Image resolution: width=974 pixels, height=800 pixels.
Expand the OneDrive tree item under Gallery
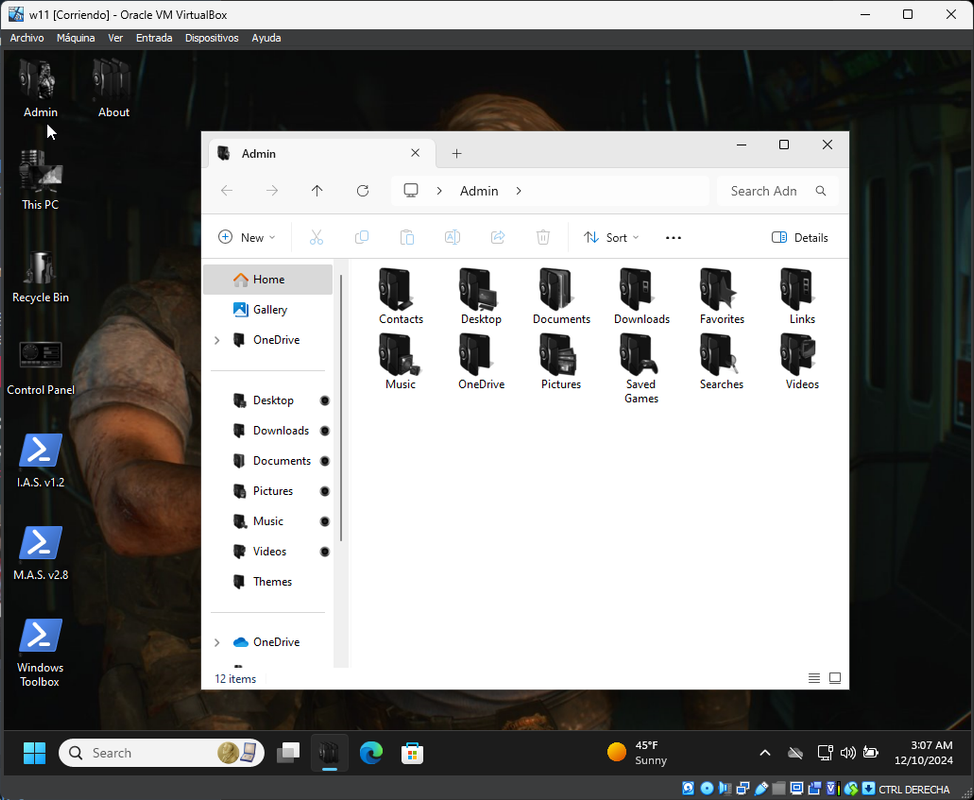217,340
